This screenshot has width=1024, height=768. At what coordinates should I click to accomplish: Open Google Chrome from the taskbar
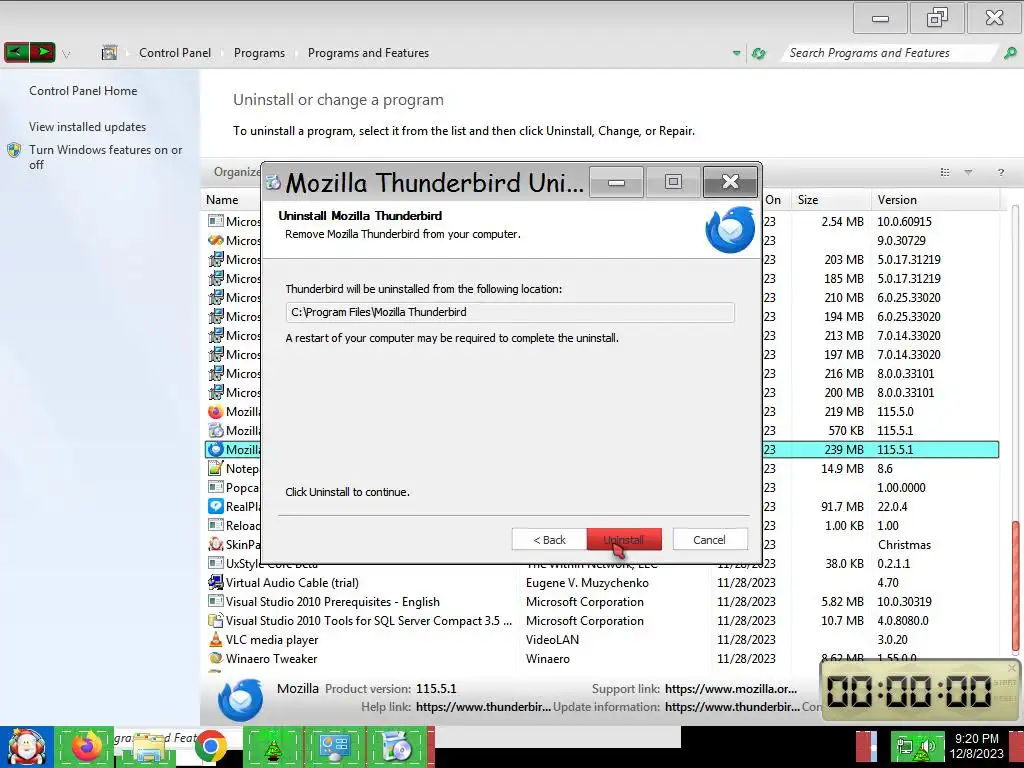tap(210, 747)
